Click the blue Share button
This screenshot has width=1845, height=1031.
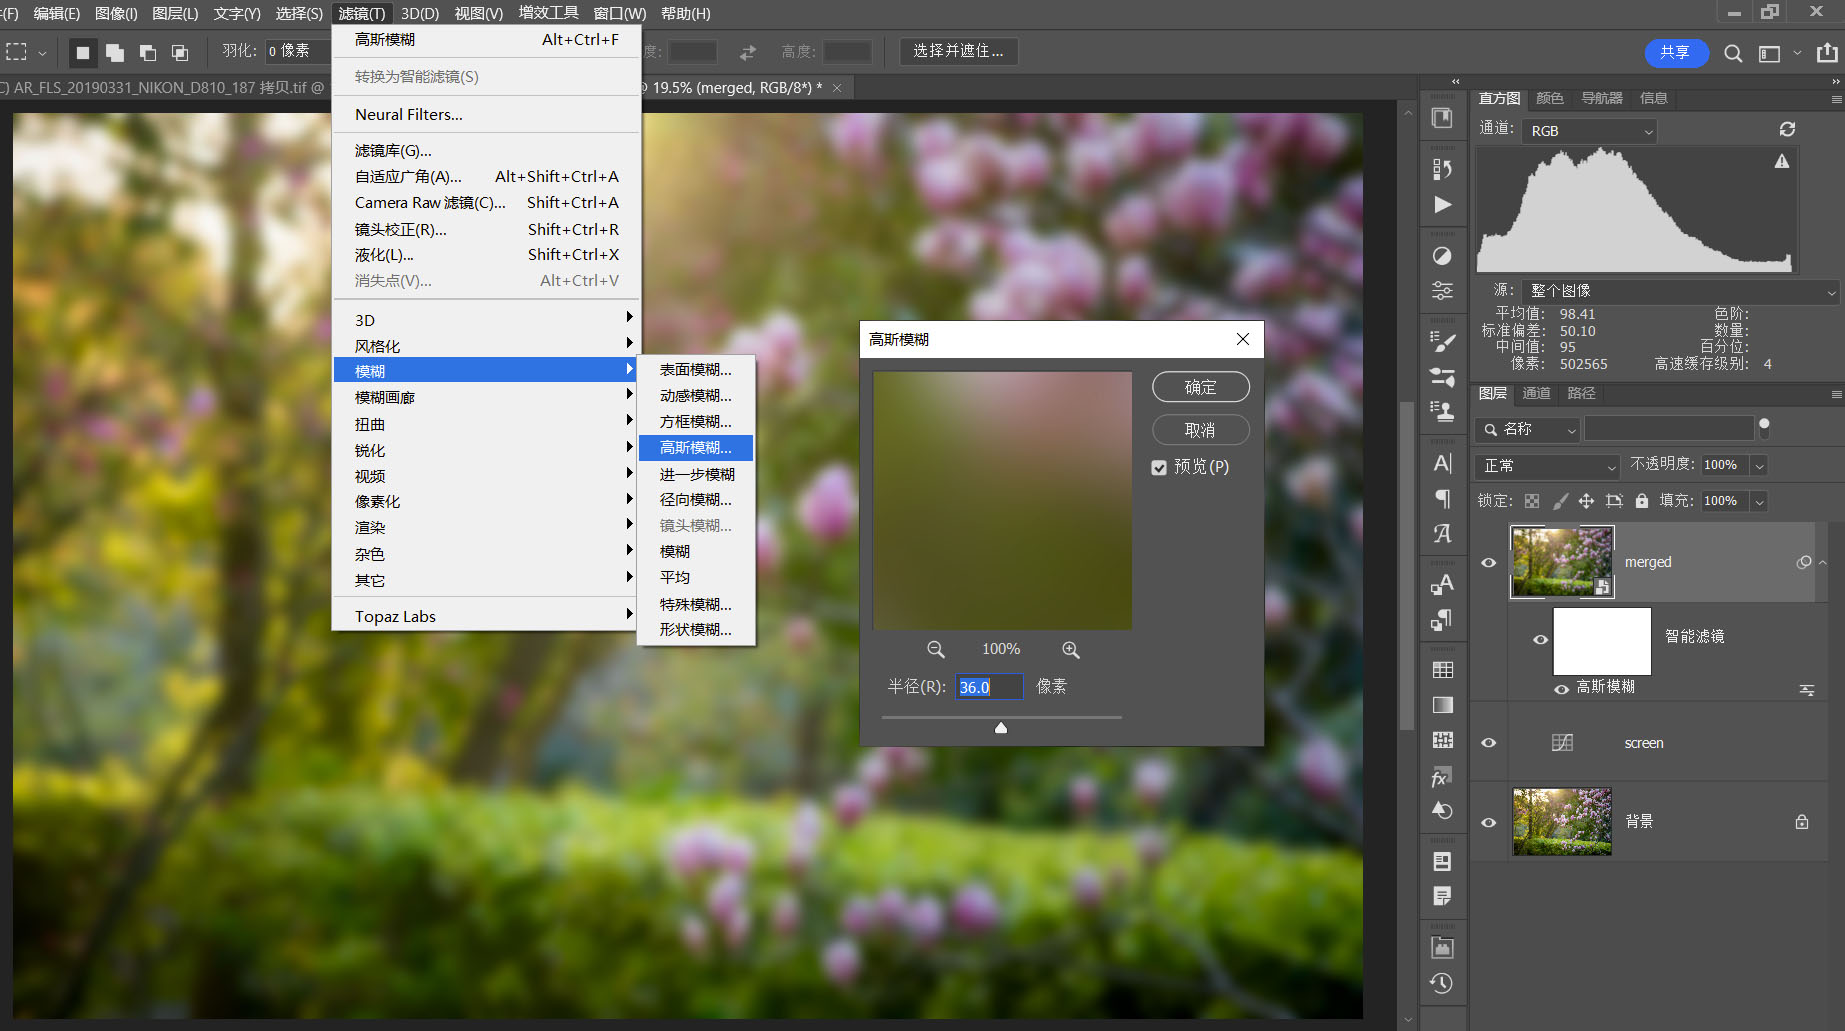pyautogui.click(x=1675, y=53)
